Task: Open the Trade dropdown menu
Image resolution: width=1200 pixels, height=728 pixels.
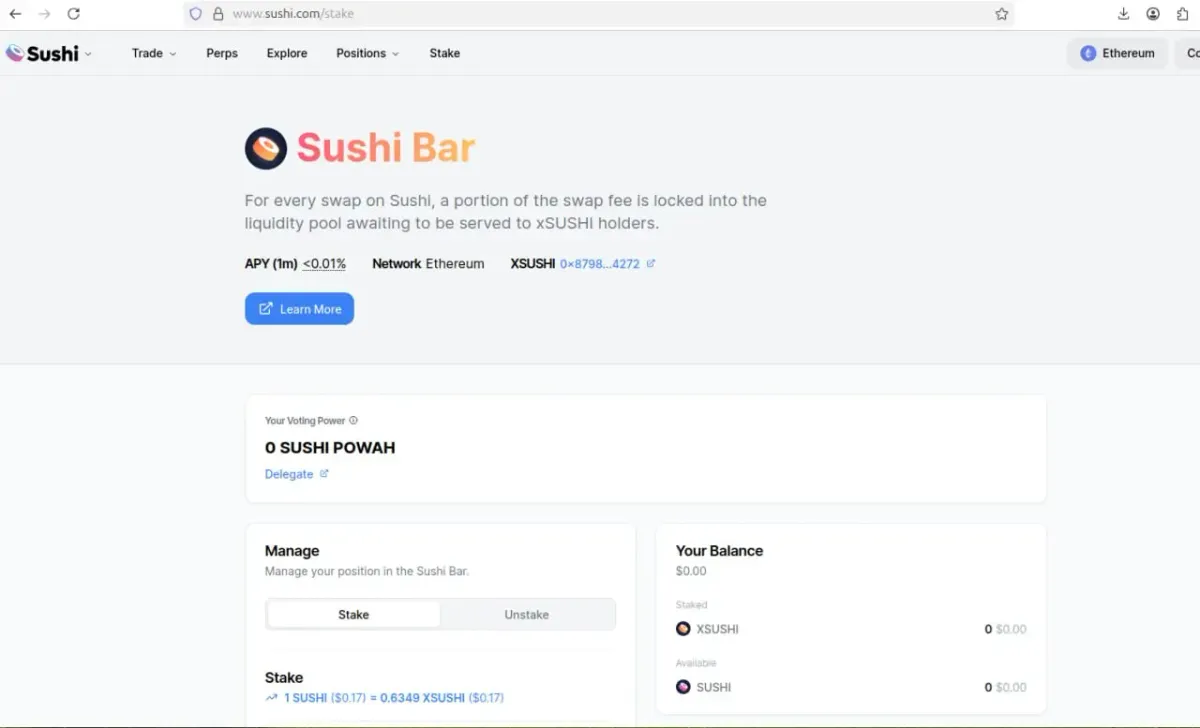Action: 154,53
